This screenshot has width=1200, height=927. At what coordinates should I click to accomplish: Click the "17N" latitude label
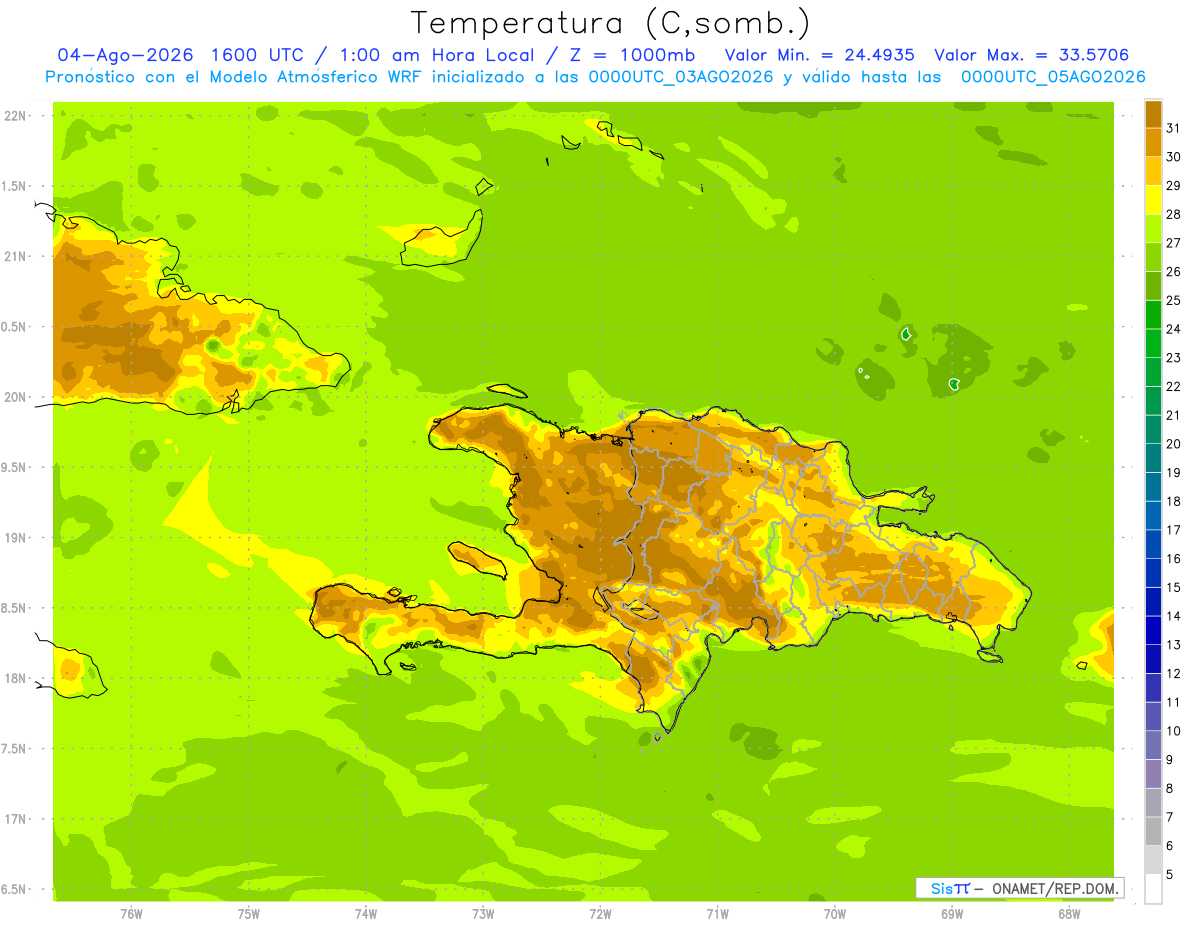[x=15, y=819]
